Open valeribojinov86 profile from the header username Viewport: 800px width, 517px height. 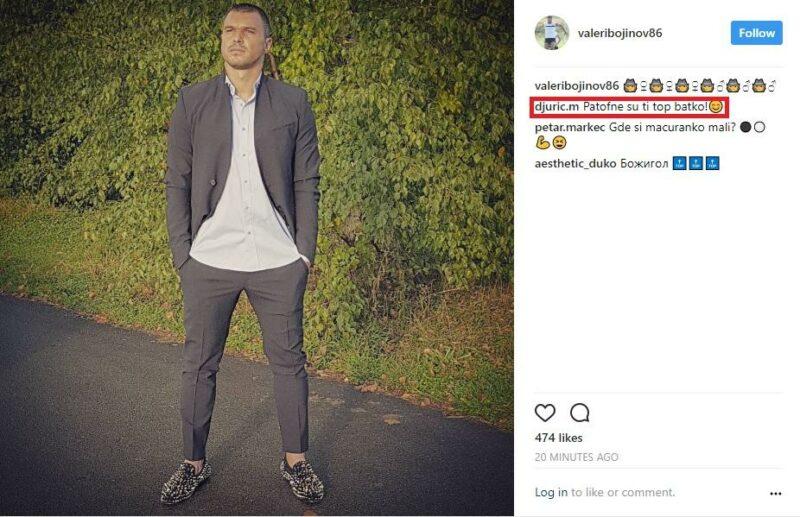(x=620, y=33)
